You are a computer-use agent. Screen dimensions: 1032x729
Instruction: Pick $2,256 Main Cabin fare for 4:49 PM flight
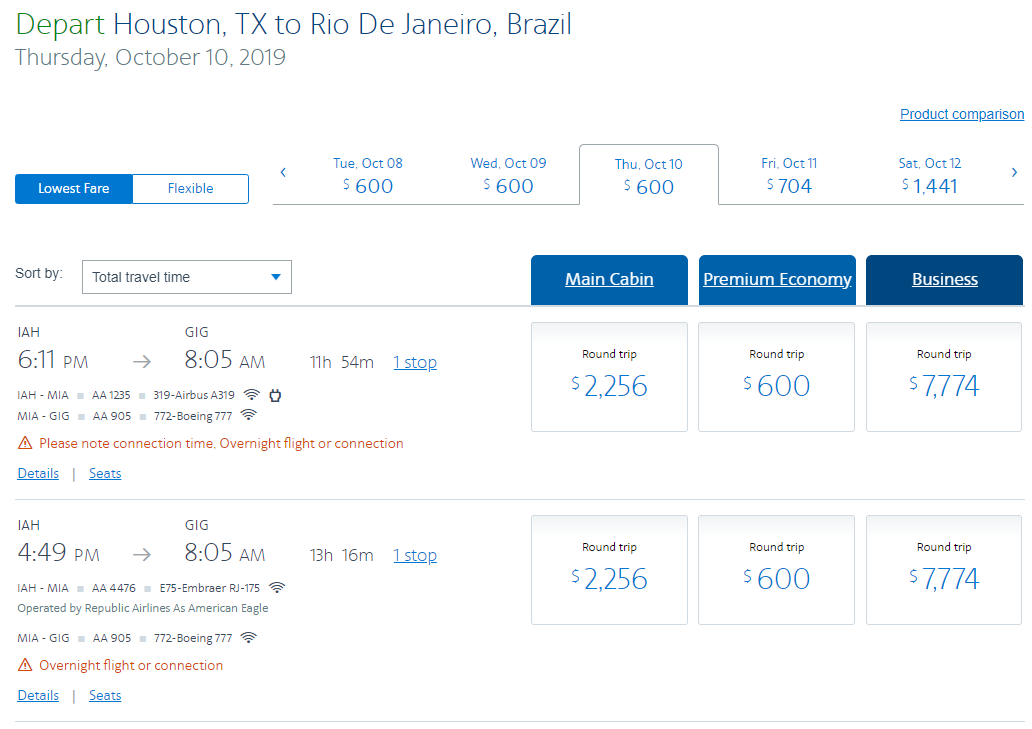pos(609,570)
